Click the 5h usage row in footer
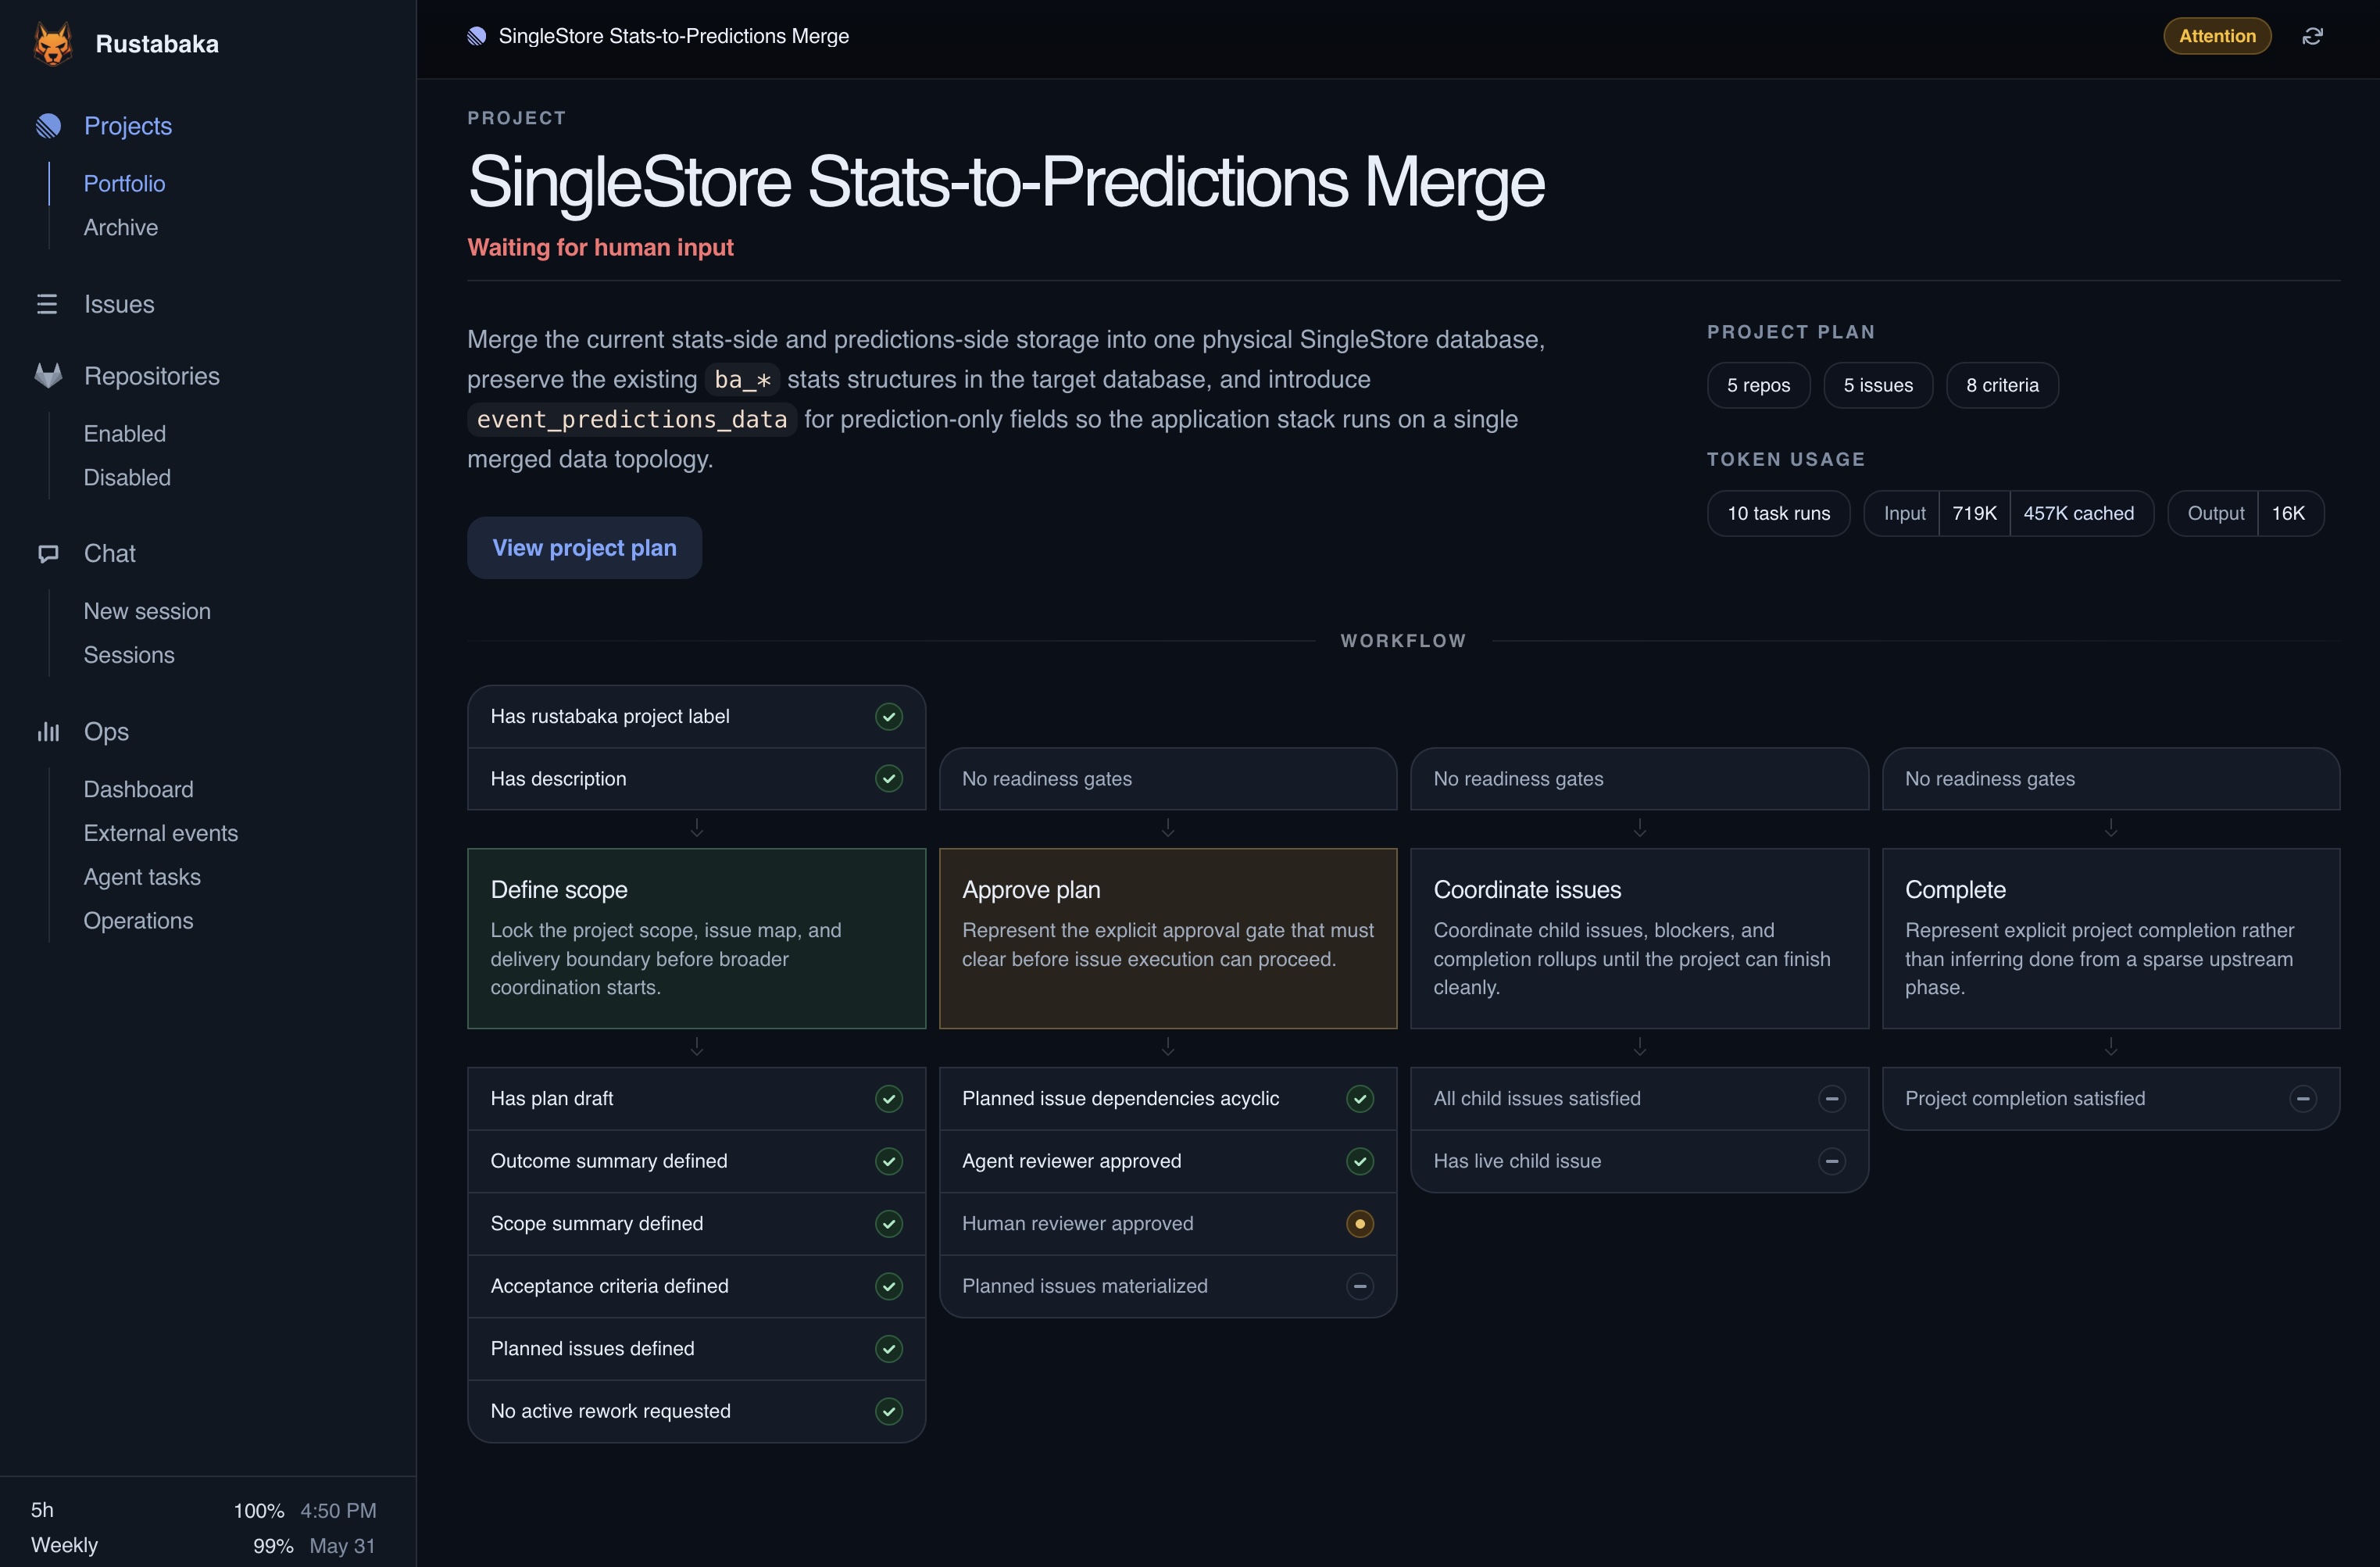This screenshot has width=2380, height=1567. (x=203, y=1510)
